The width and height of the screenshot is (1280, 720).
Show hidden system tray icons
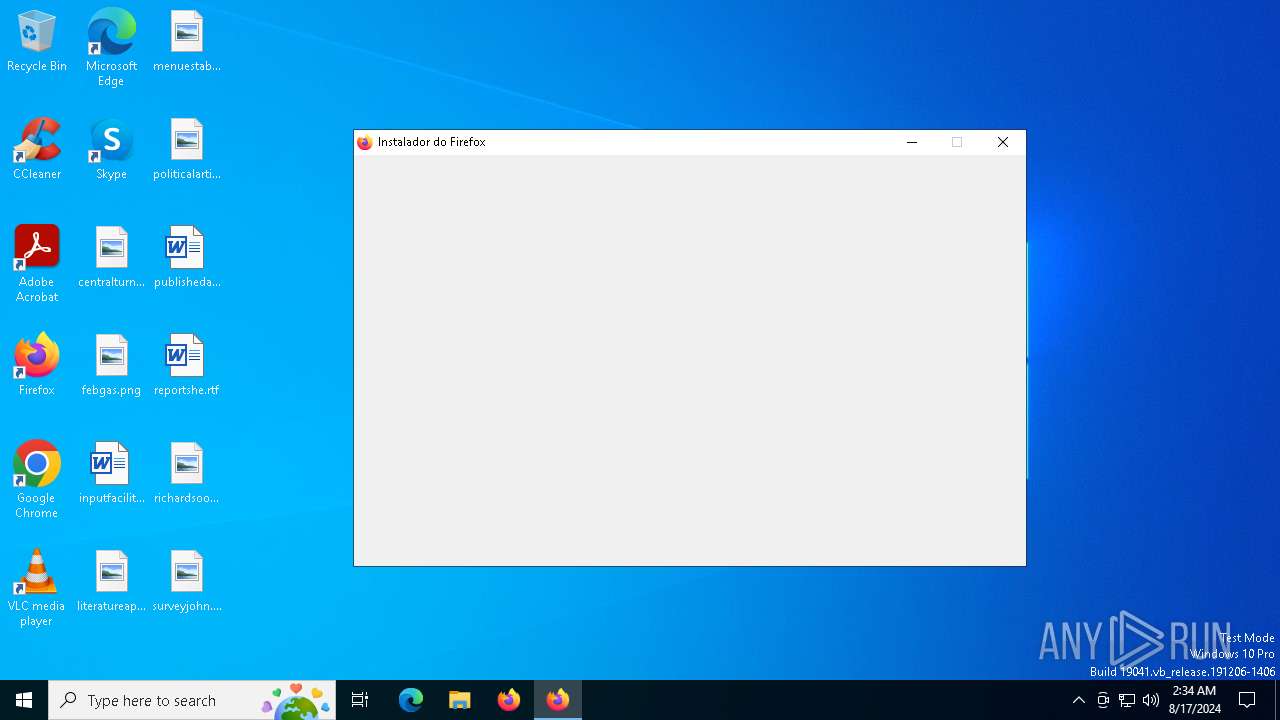click(x=1078, y=700)
